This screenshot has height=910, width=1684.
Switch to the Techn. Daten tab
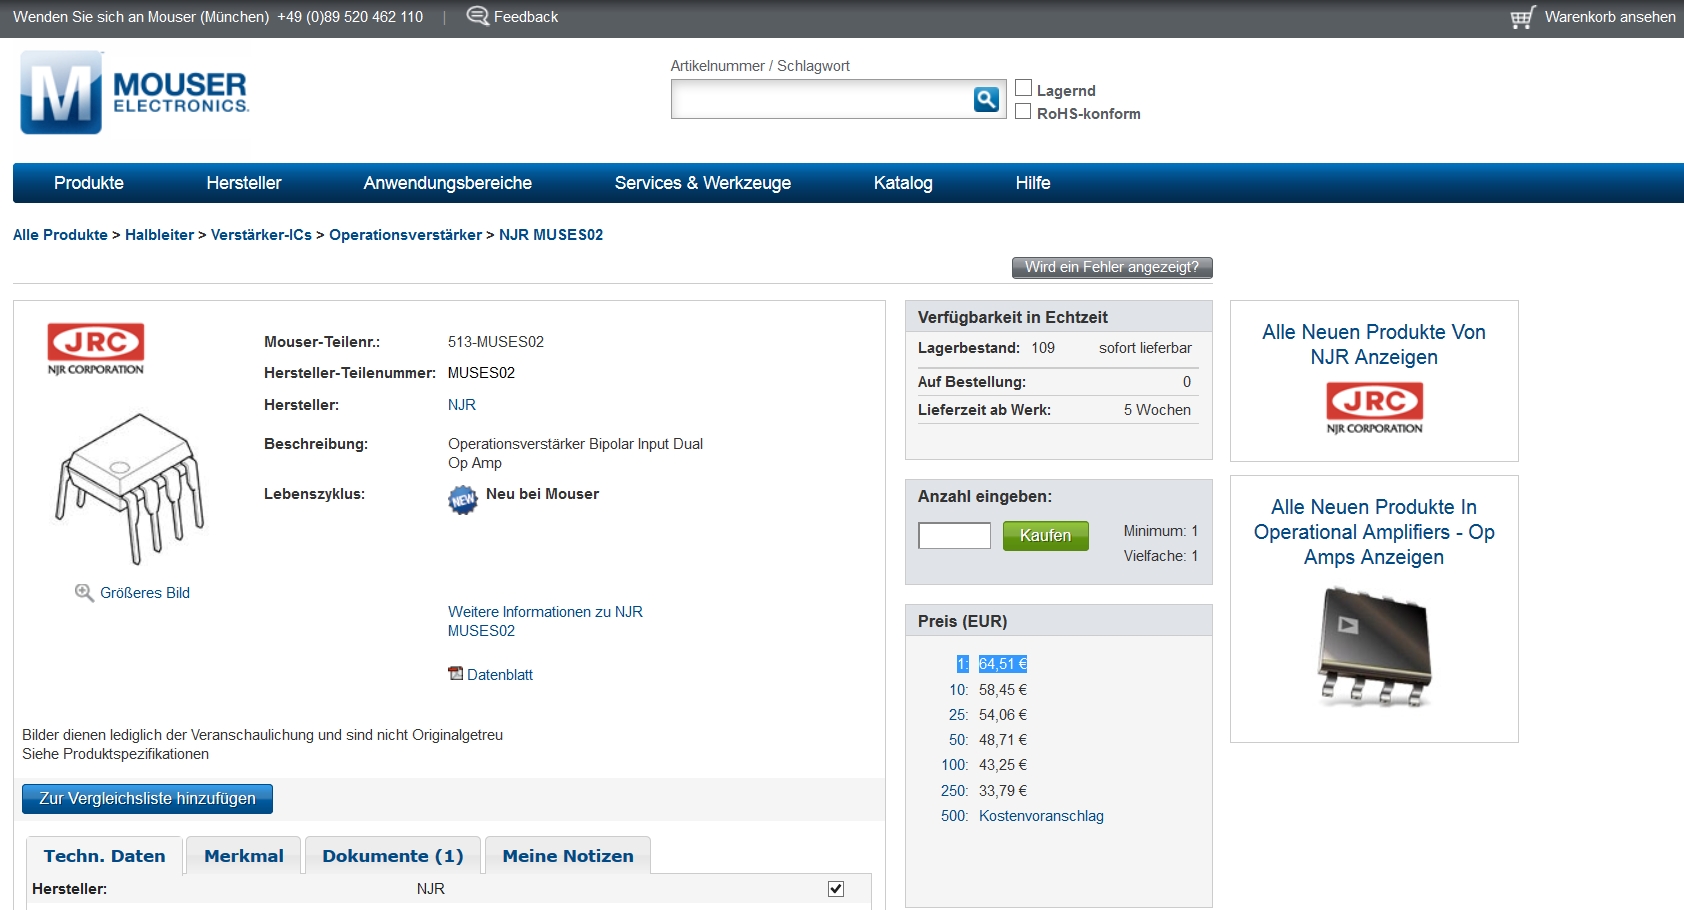tap(104, 856)
